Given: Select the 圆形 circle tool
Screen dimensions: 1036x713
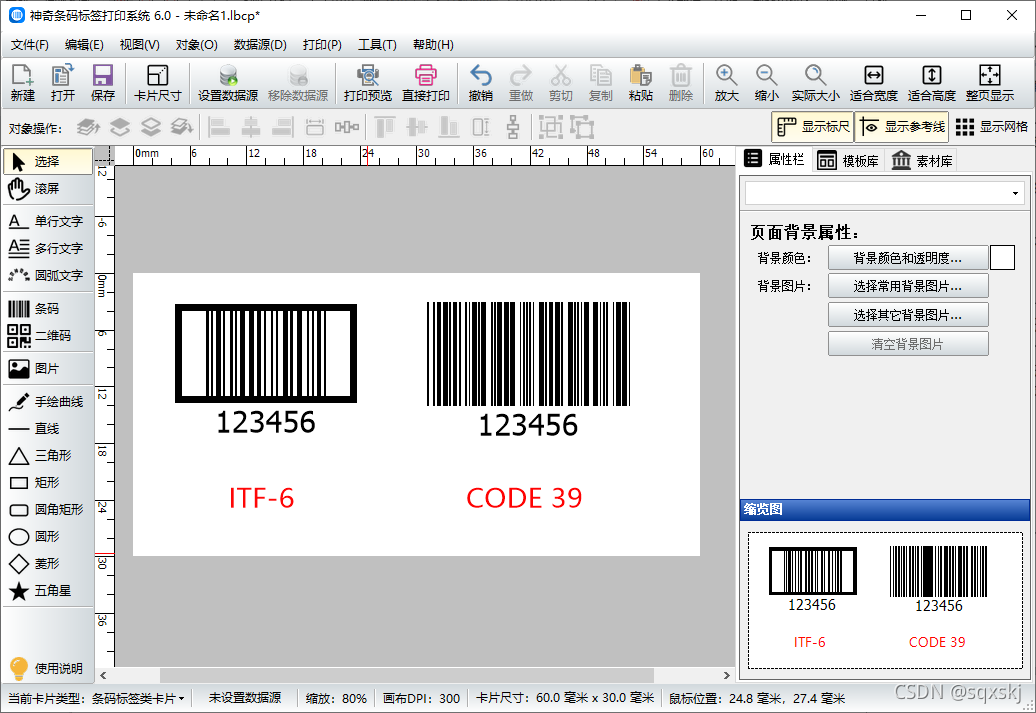Looking at the screenshot, I should [48, 537].
